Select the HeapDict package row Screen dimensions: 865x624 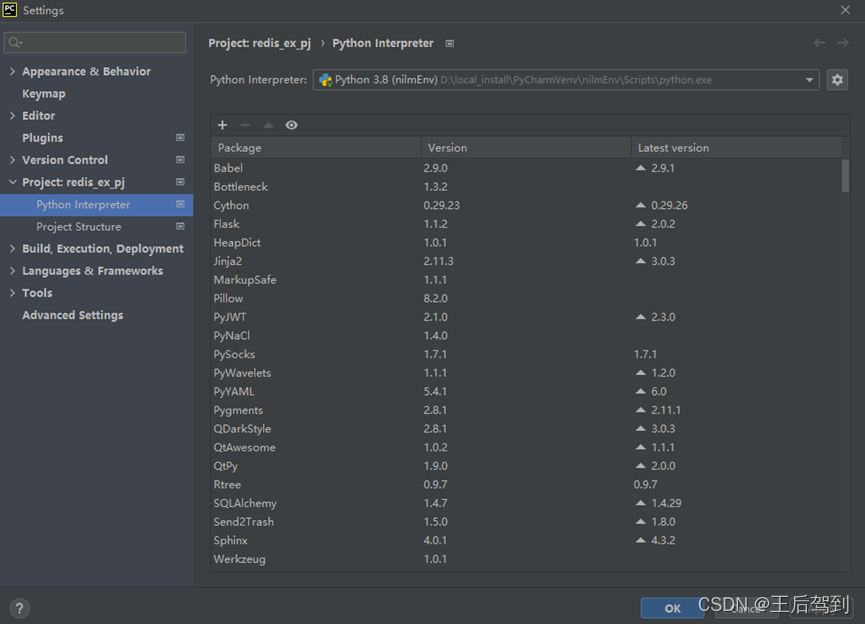point(527,242)
